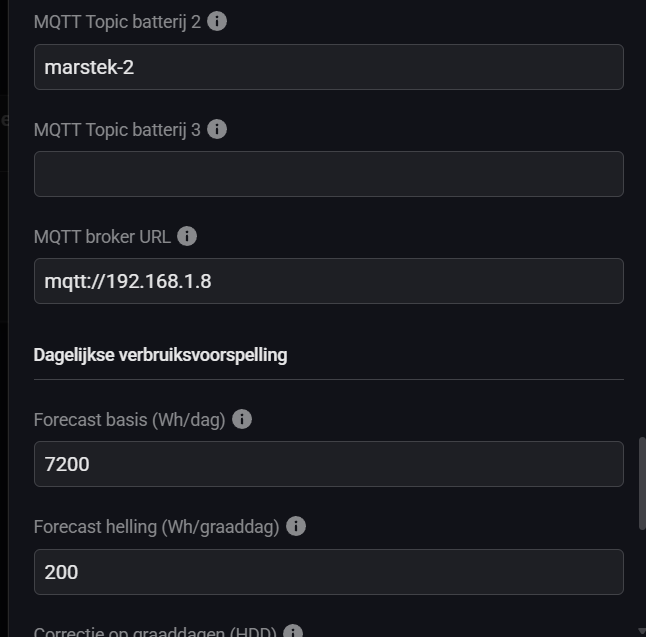Click the Forecast basis (Wh/dag) label
646x637 pixels.
point(129,419)
